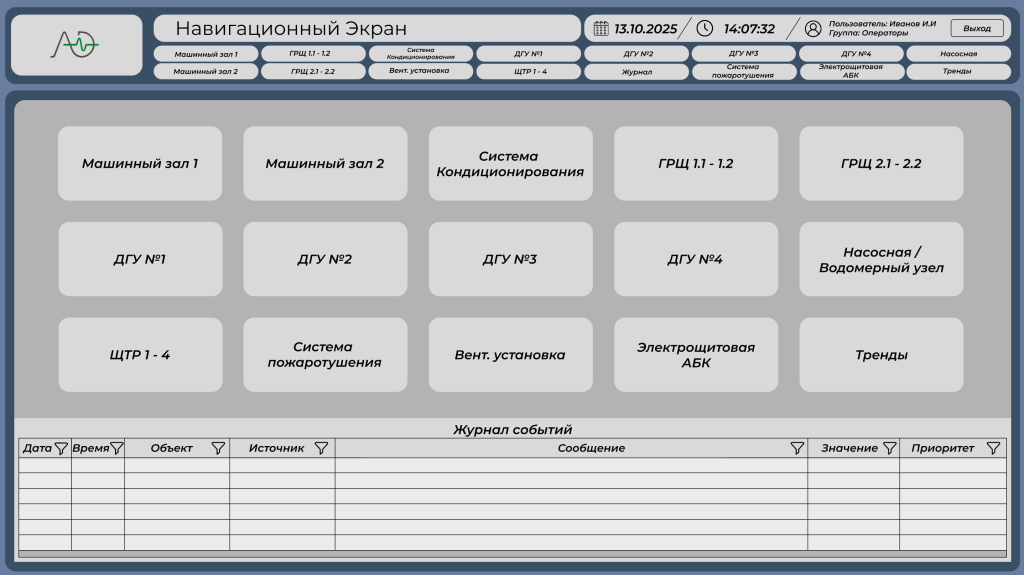Expand the Сообщение column filter

797,449
